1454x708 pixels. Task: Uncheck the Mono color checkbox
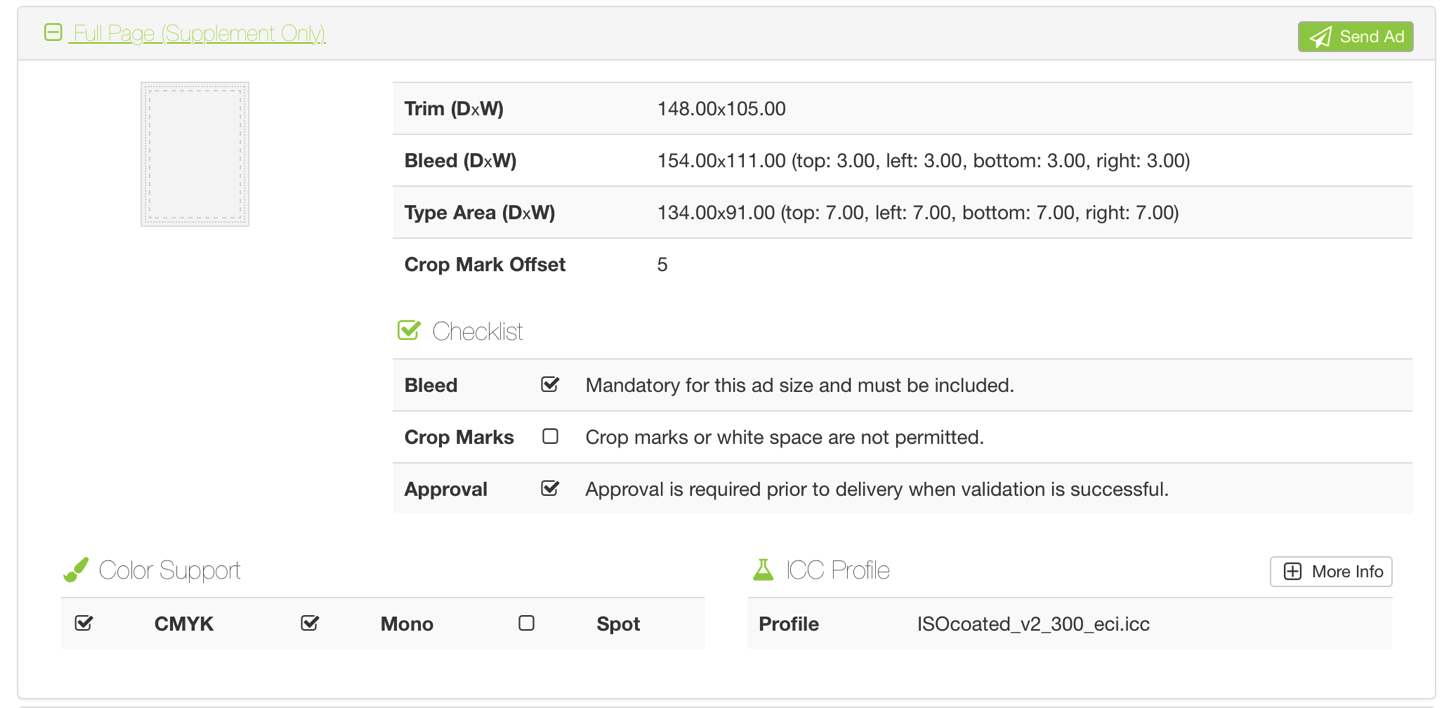pos(310,623)
